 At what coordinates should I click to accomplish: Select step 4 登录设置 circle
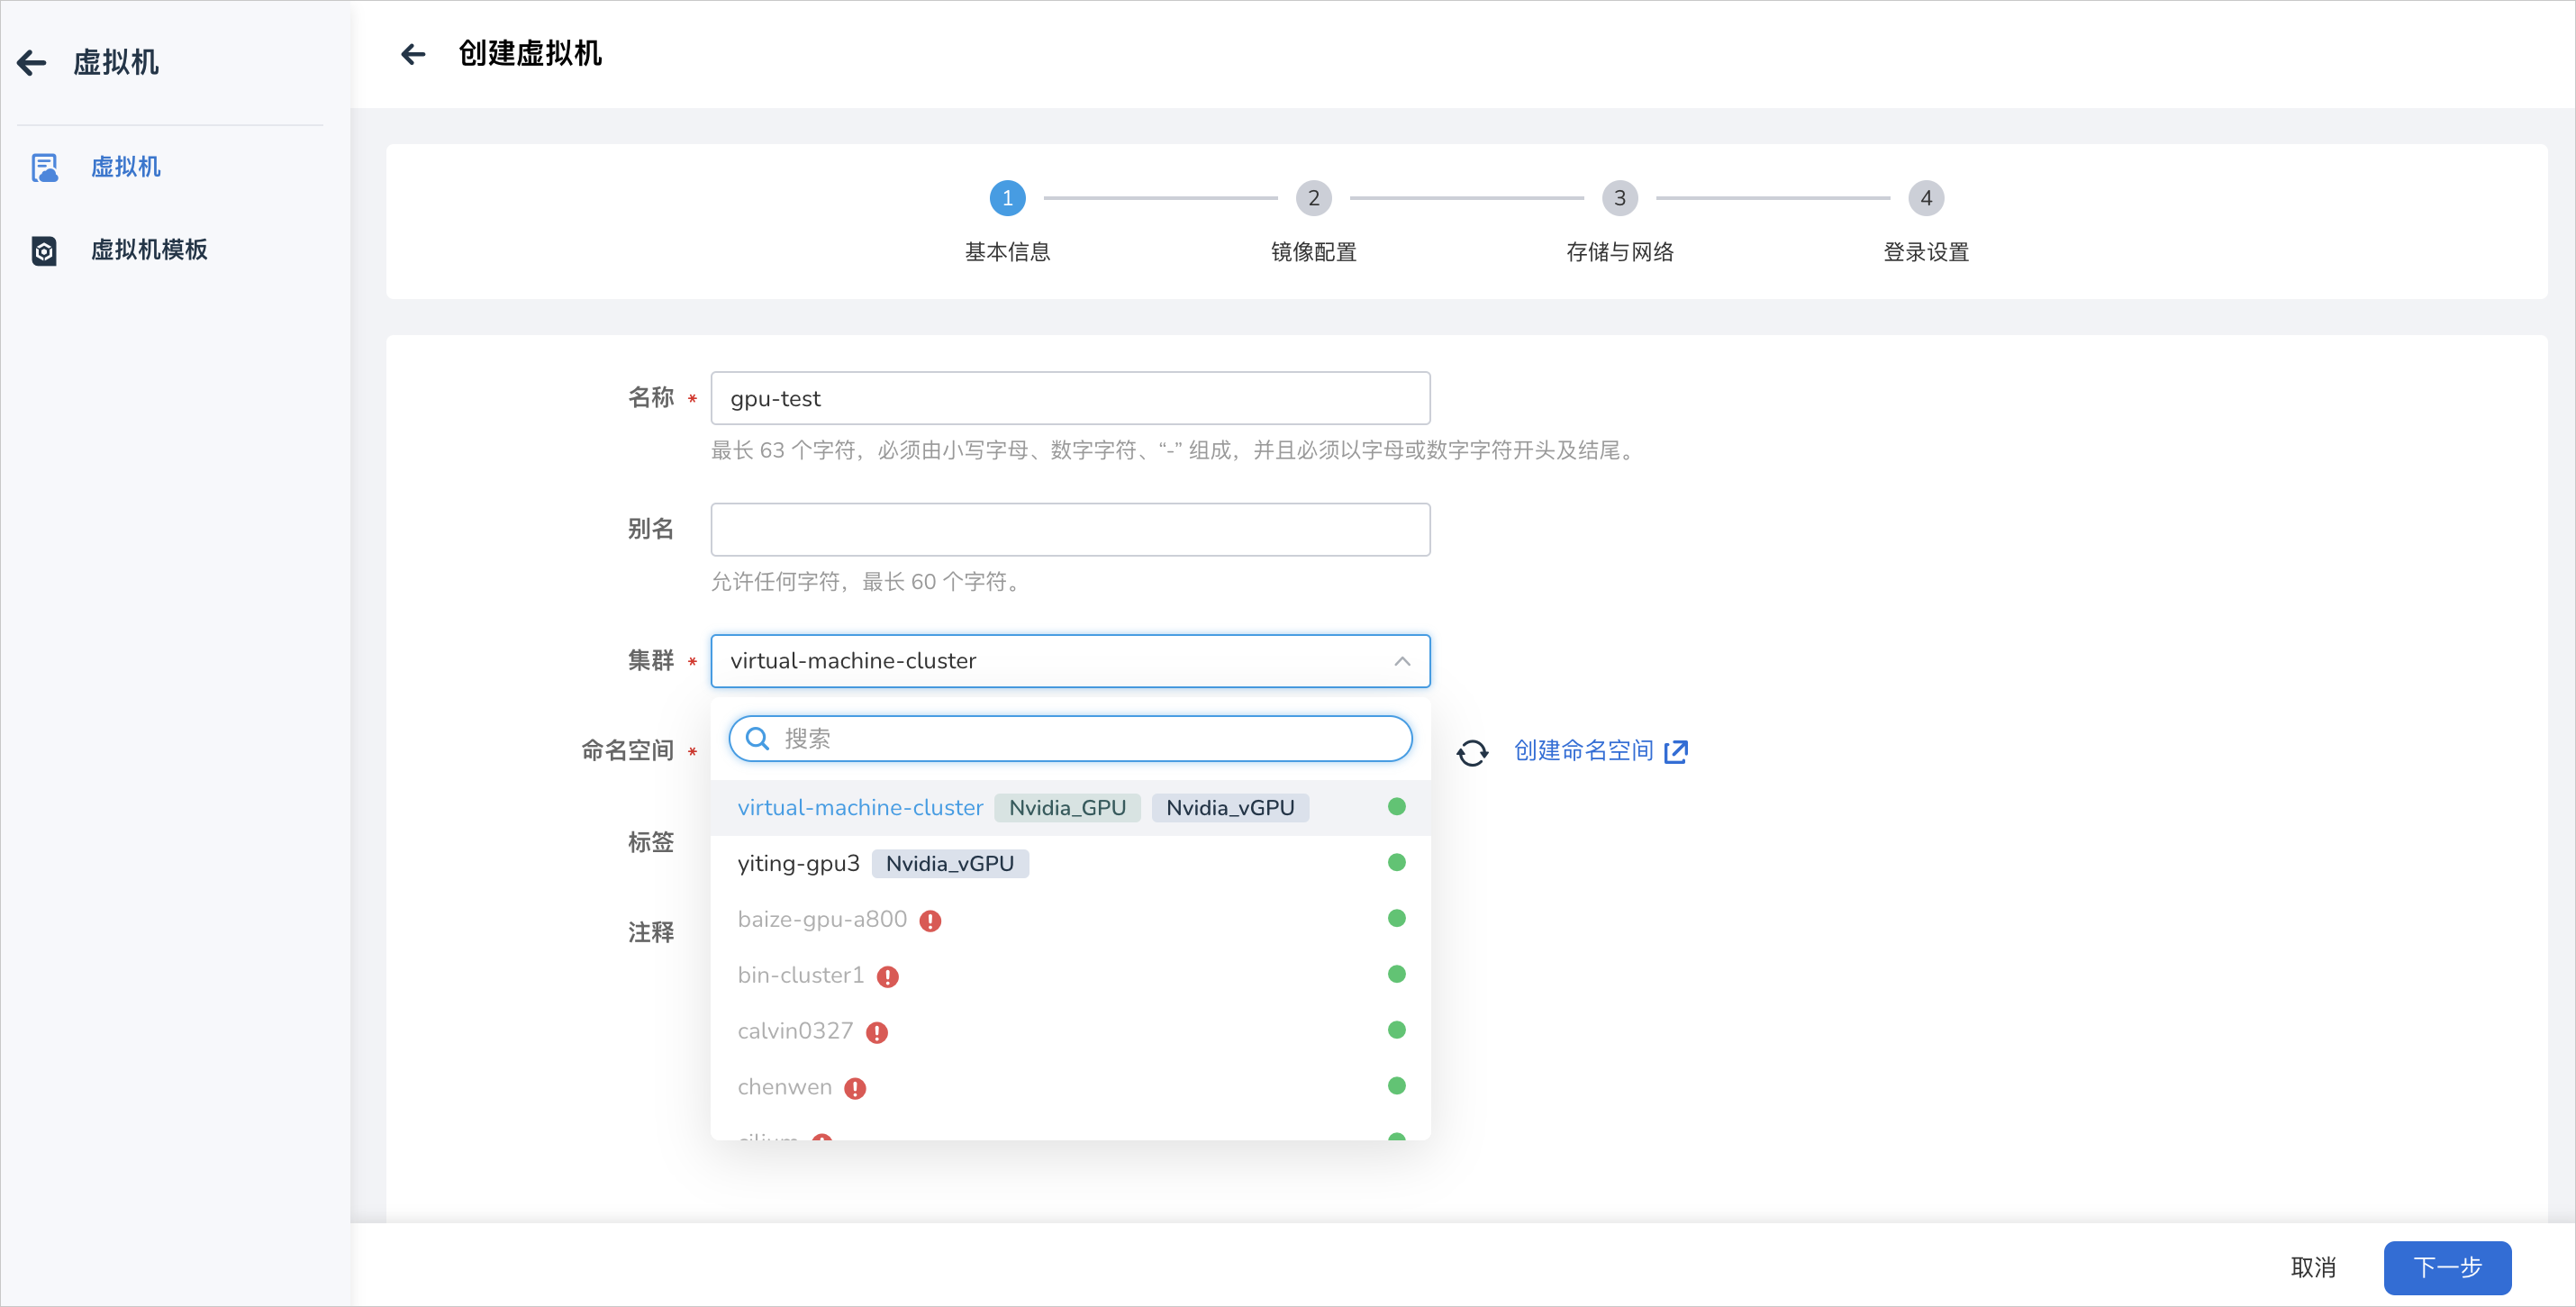tap(1925, 198)
